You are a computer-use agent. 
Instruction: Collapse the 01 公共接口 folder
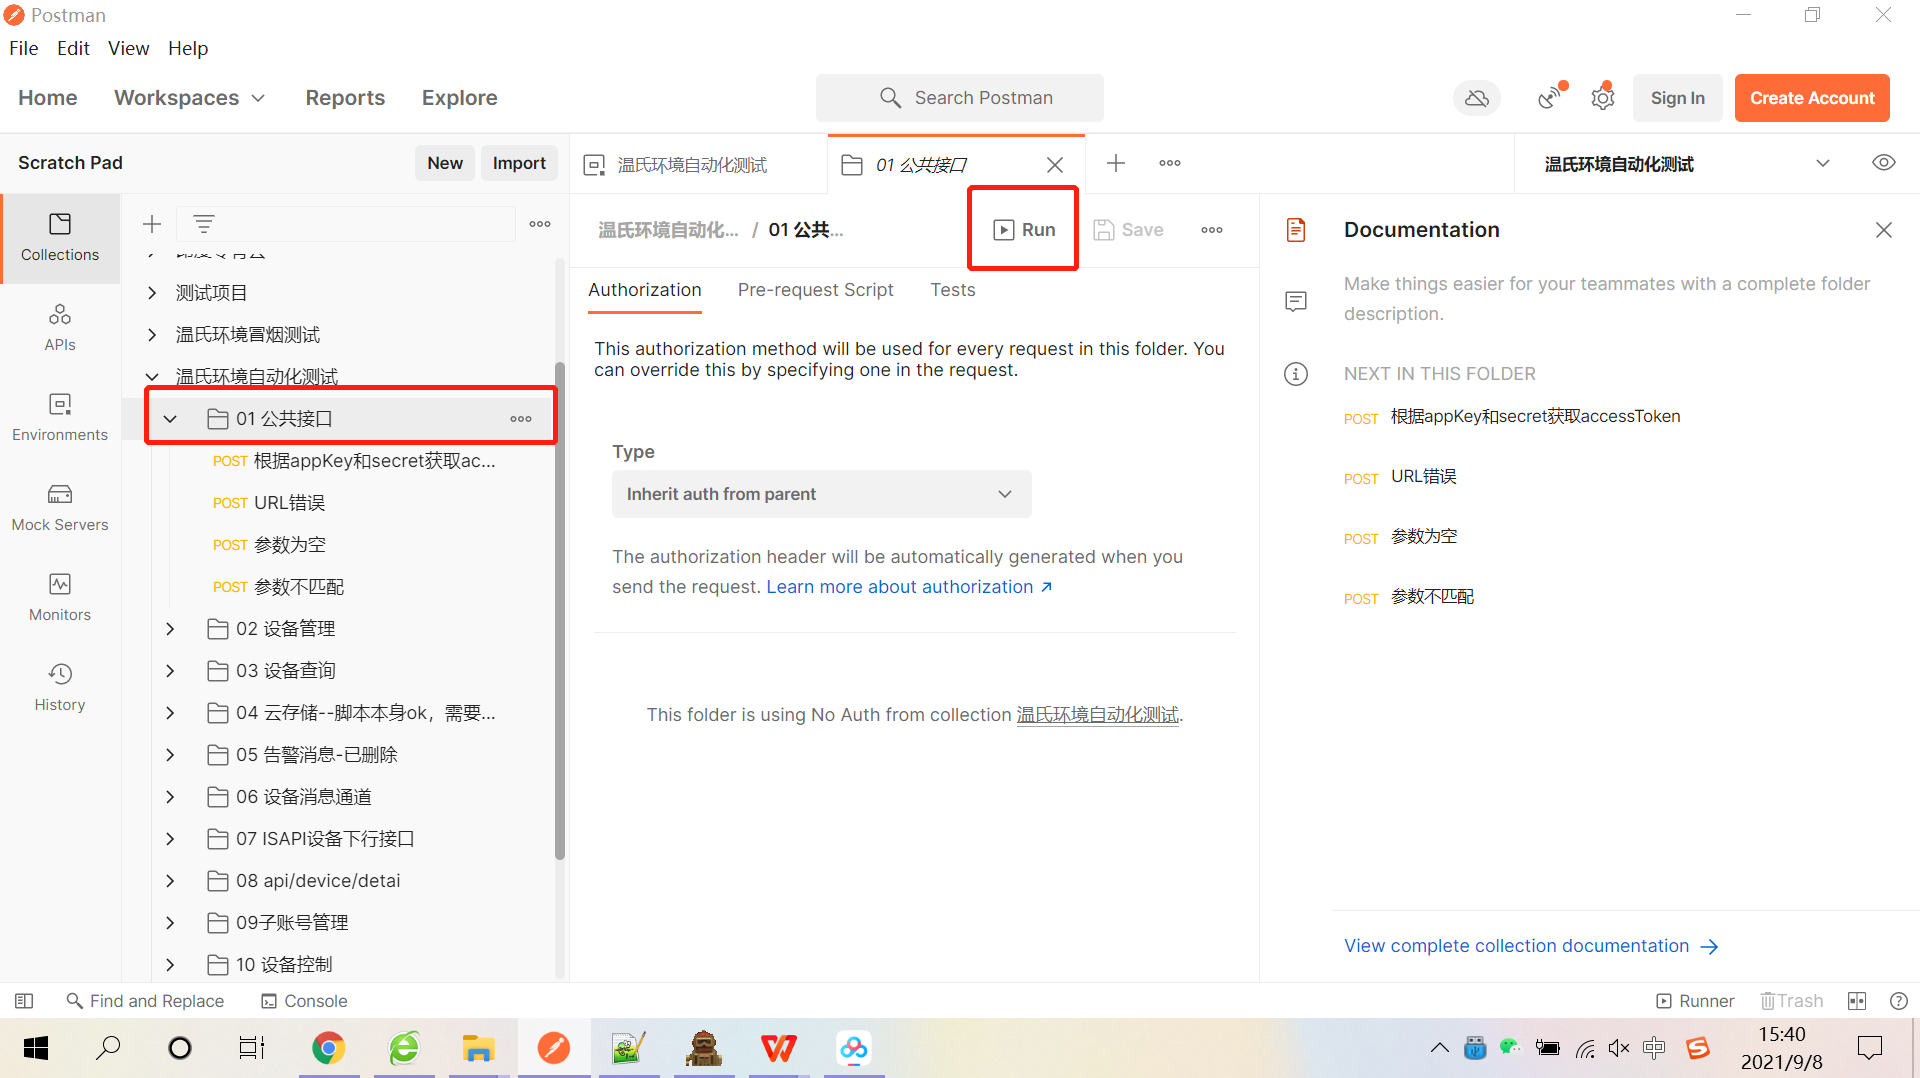170,419
